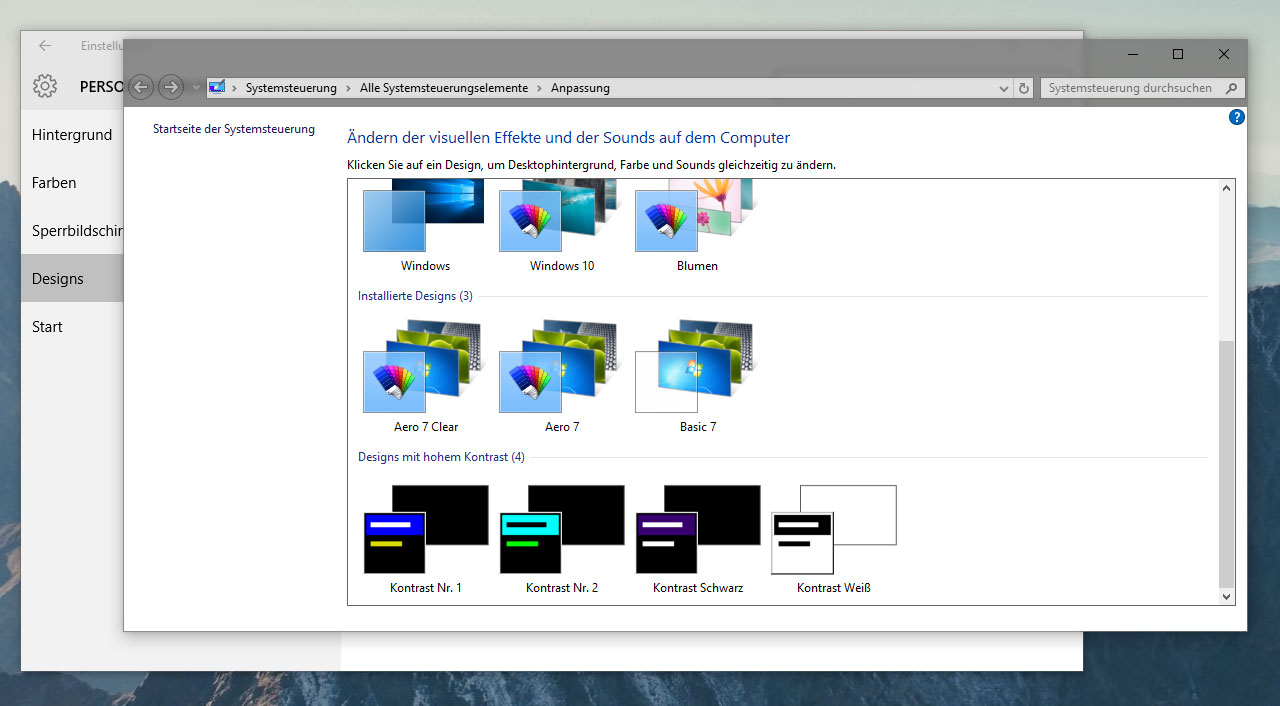Click the refresh button in address bar

point(1023,88)
